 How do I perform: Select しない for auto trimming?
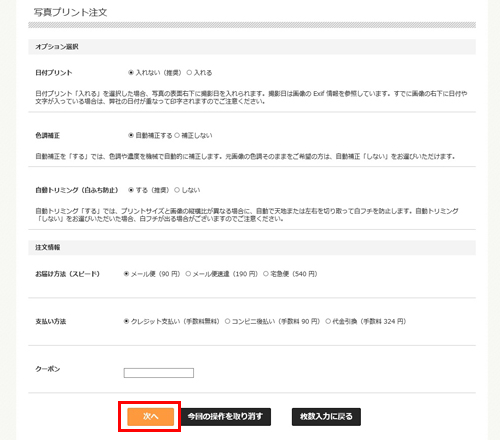coord(177,190)
